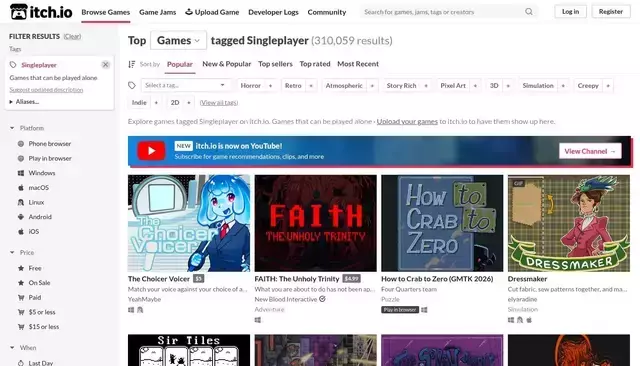This screenshot has width=640, height=366.
Task: Filter by On Sale games
Action: click(39, 283)
